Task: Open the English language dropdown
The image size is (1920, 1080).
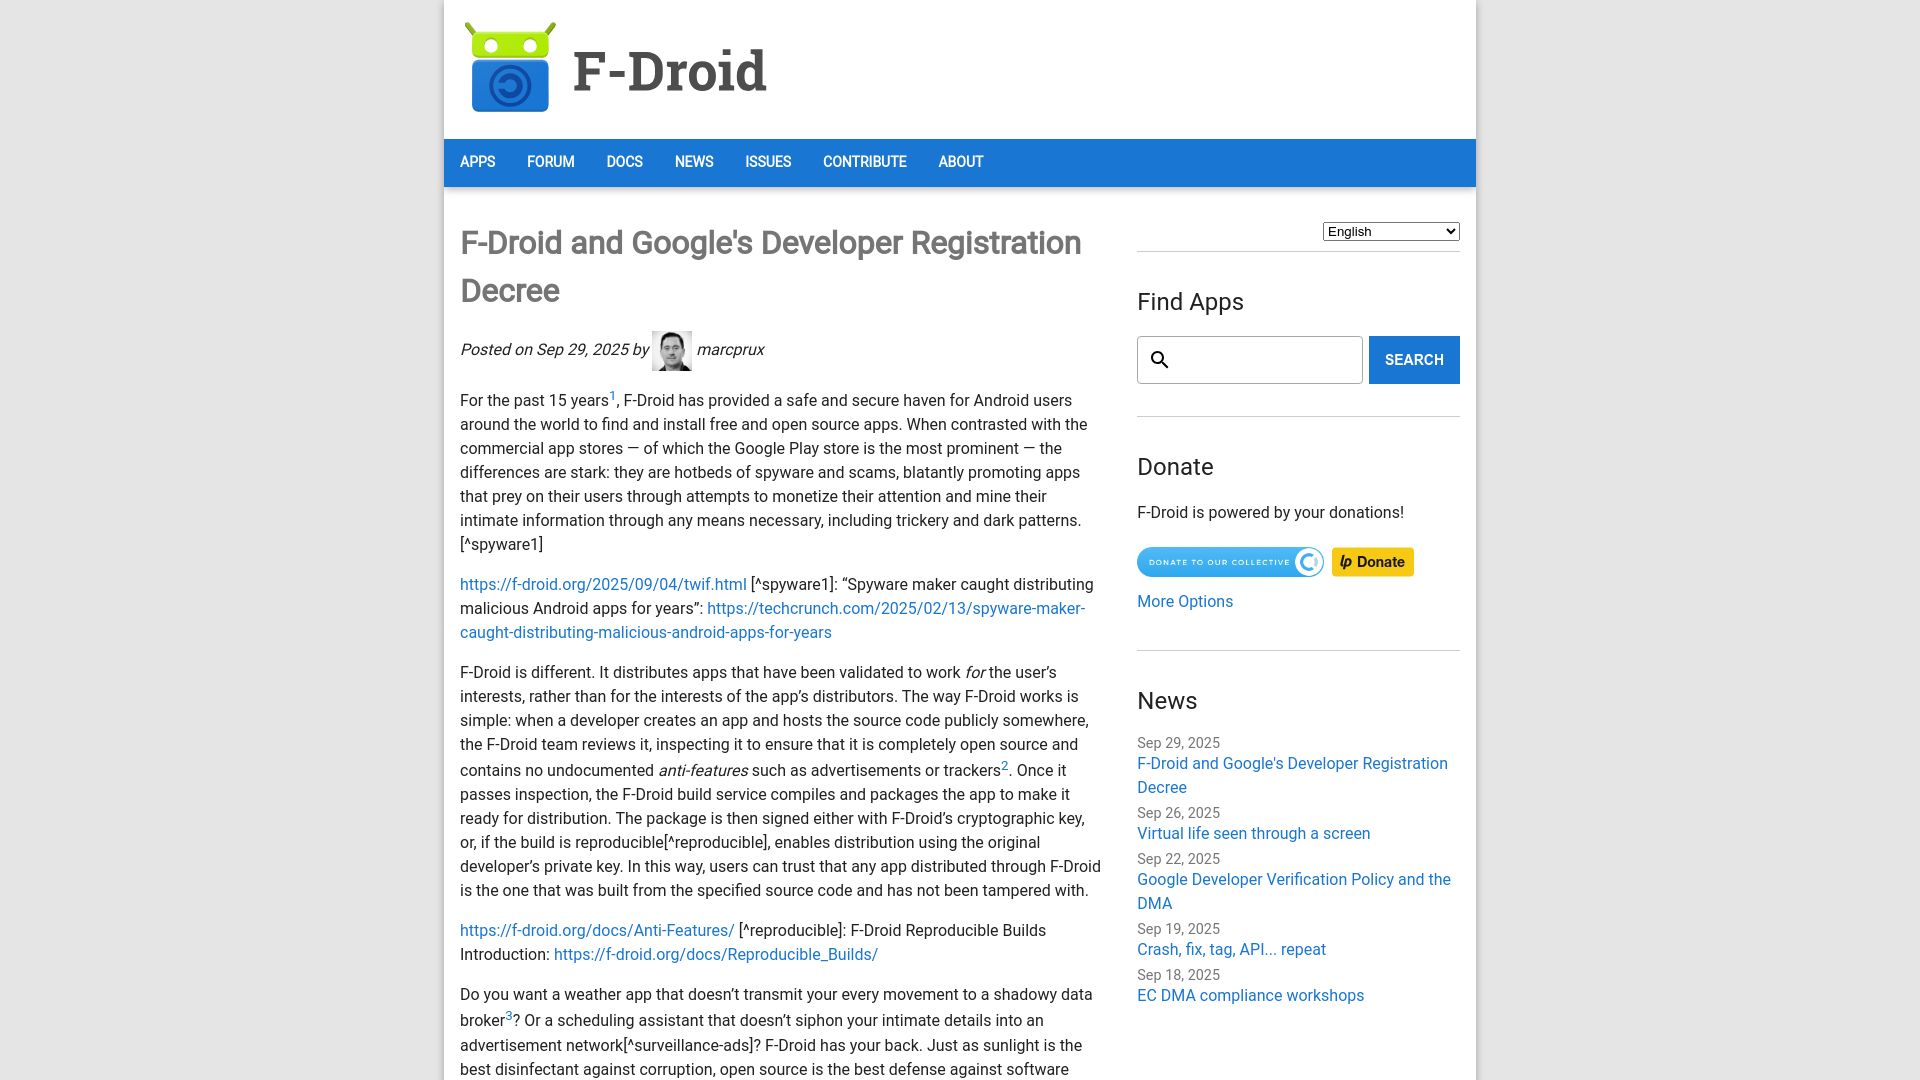Action: click(1391, 232)
